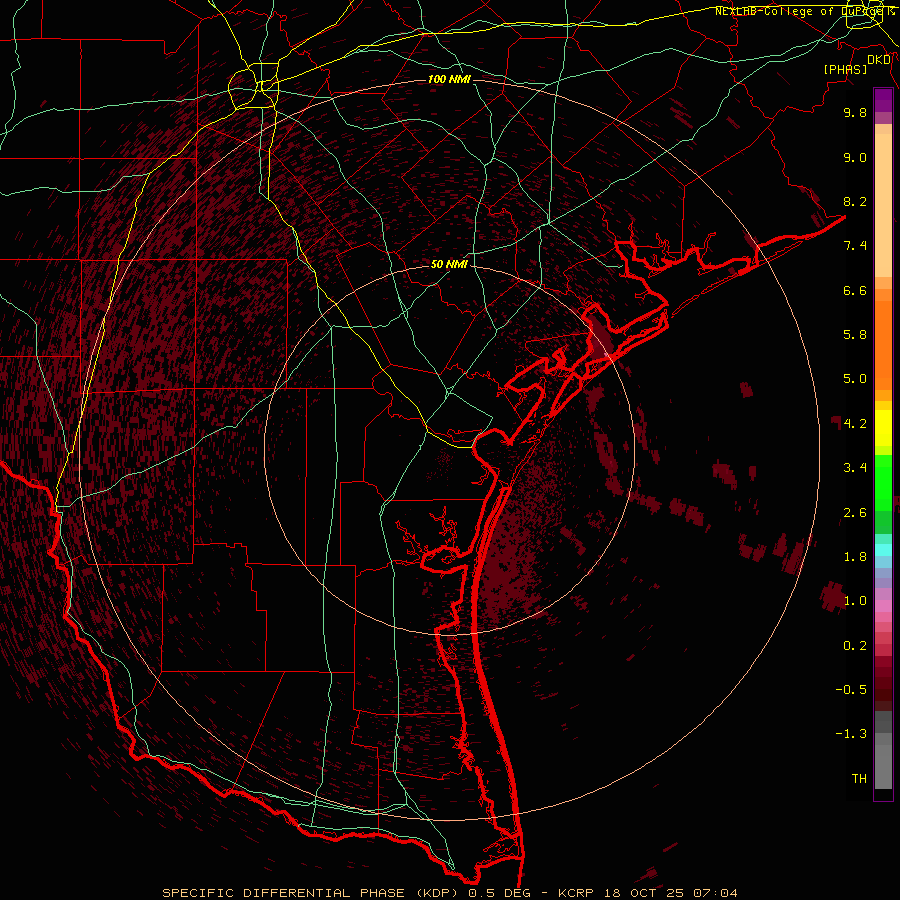Image resolution: width=900 pixels, height=900 pixels.
Task: Click the -1.3 value on the color scale
Action: [851, 734]
